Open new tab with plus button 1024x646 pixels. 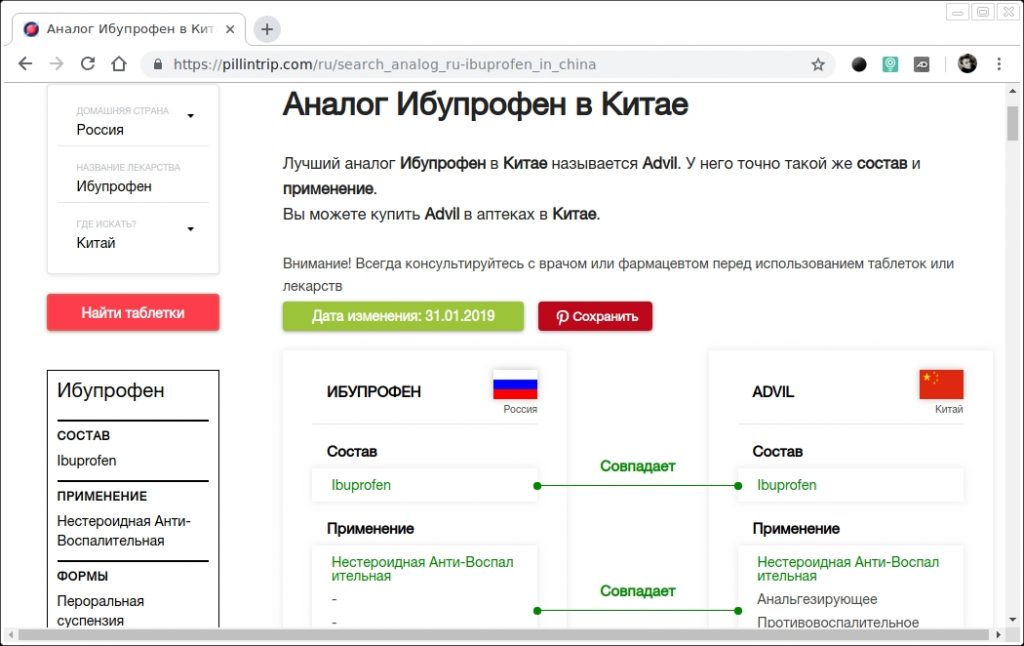point(266,29)
